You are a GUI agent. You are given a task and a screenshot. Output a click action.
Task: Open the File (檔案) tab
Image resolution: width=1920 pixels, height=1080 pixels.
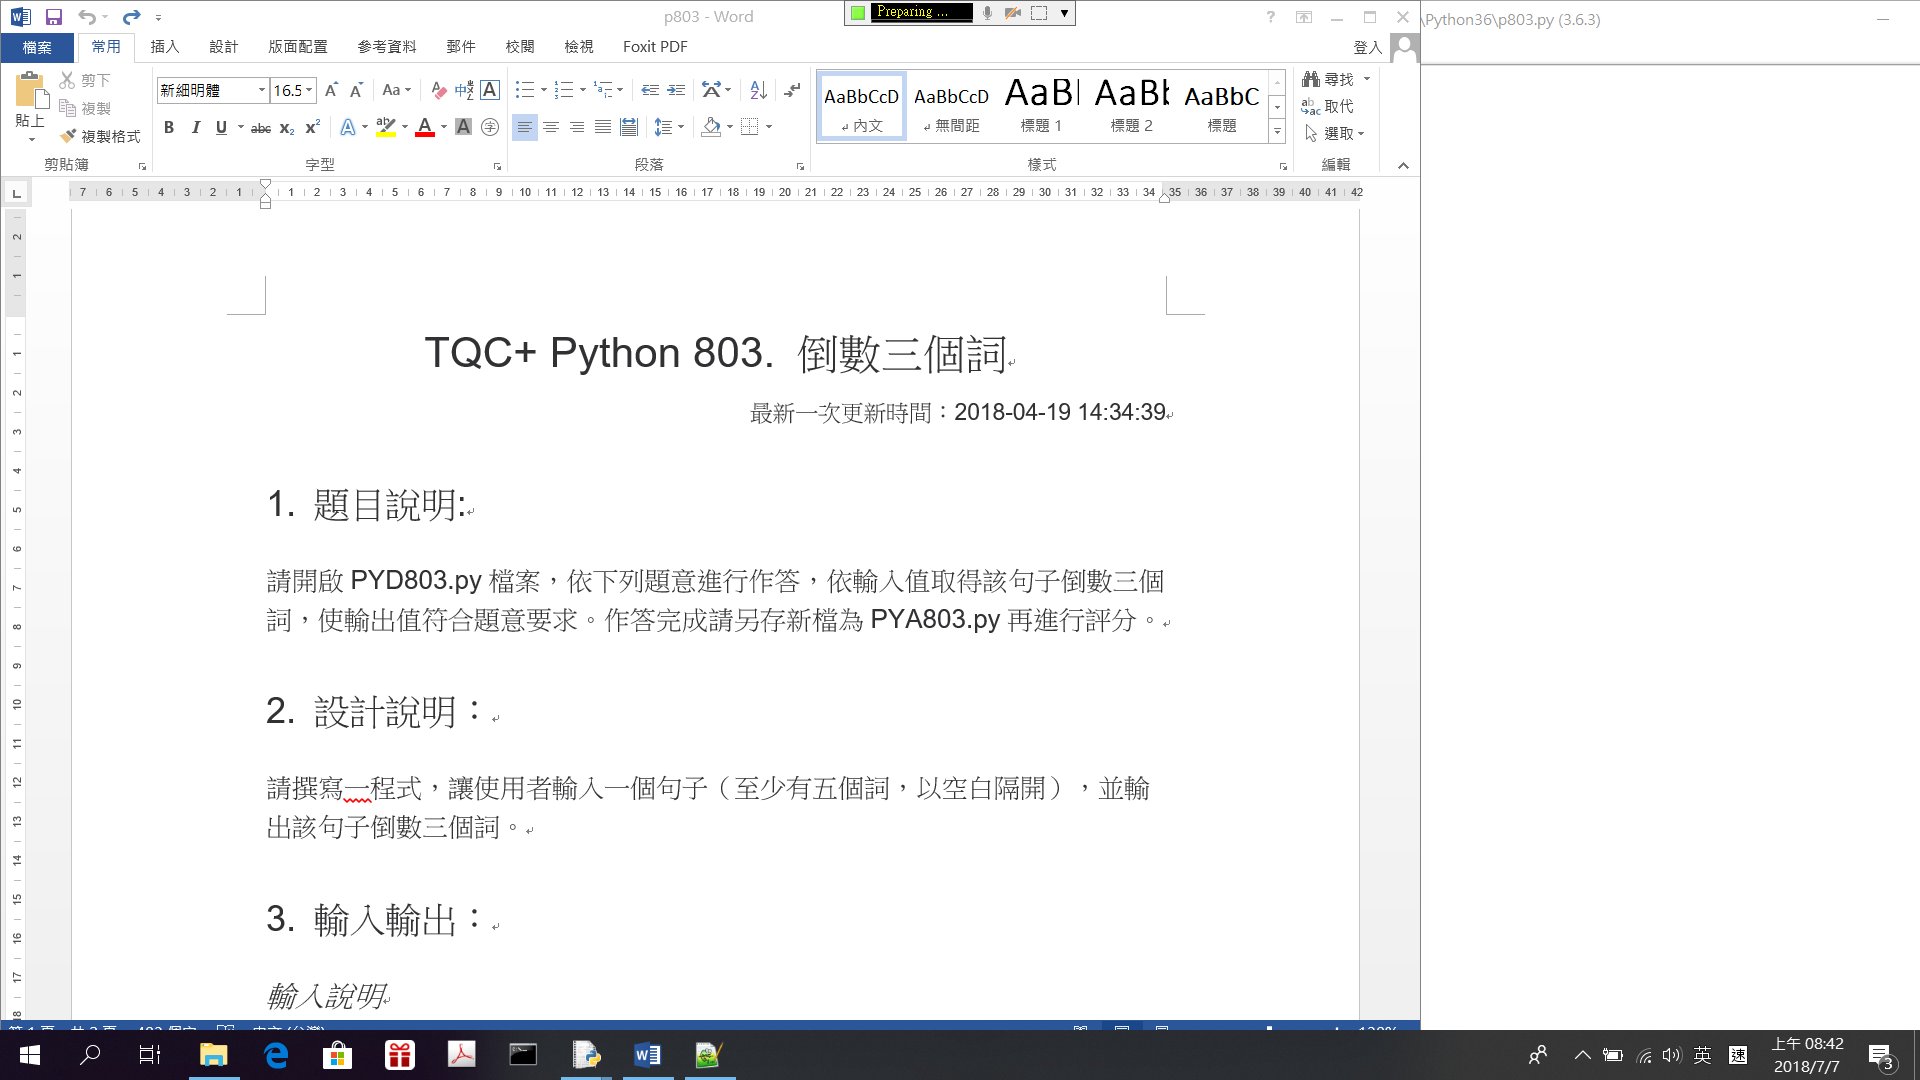(x=37, y=47)
